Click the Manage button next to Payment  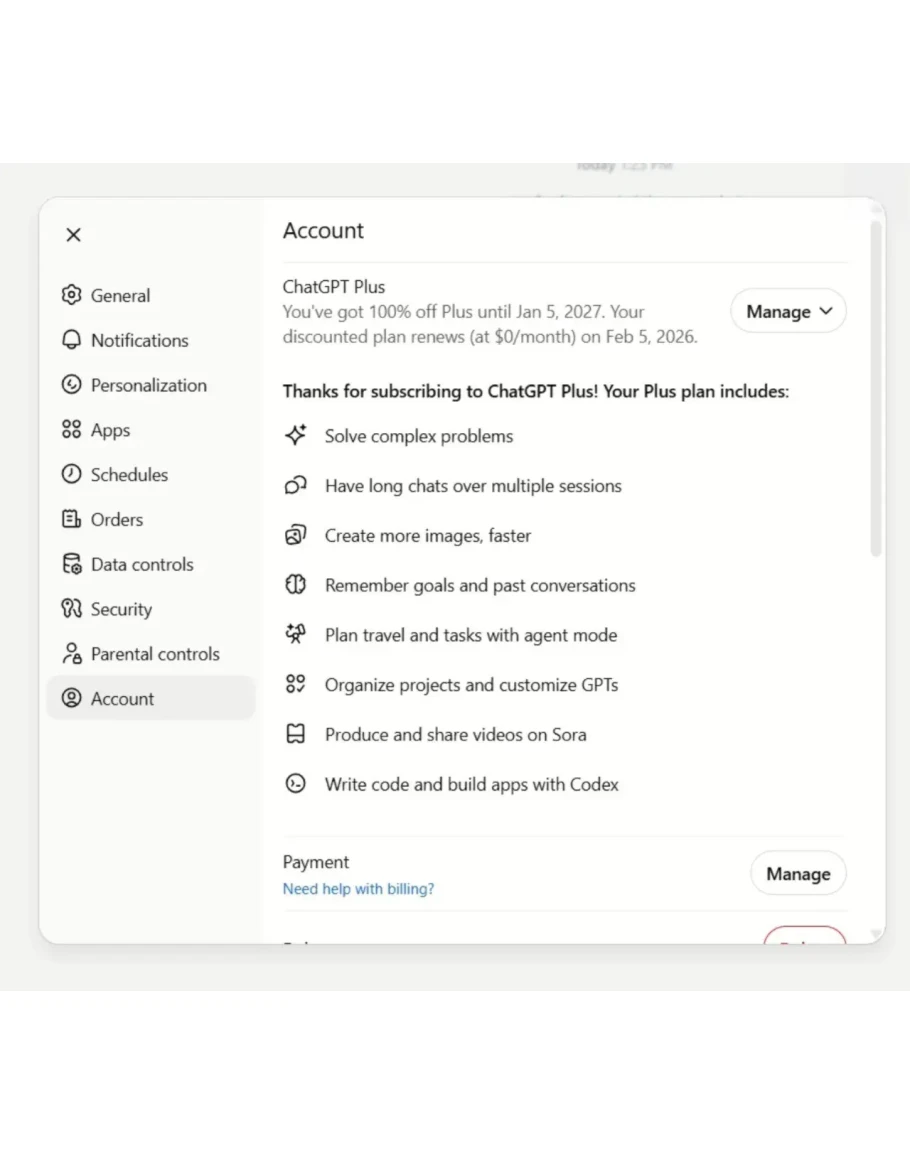point(798,873)
